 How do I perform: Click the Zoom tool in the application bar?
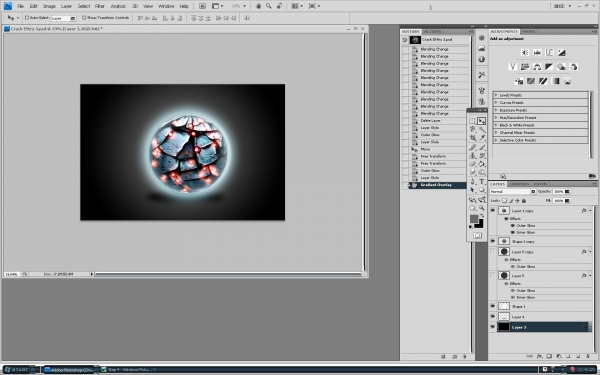(x=269, y=6)
